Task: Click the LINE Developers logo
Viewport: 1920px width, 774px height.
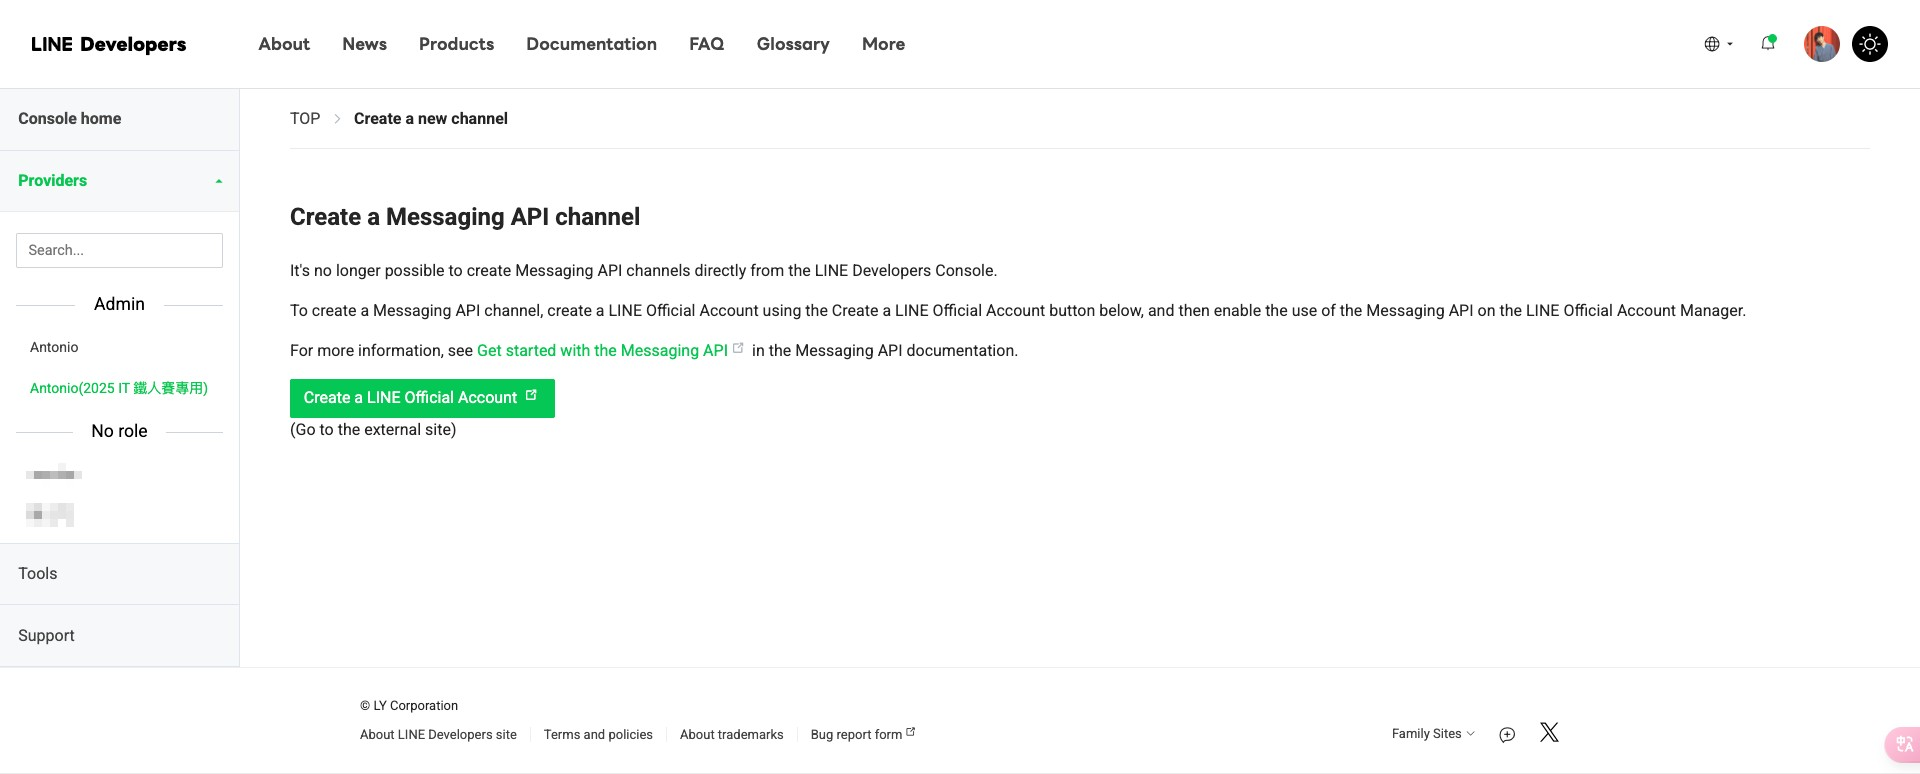Action: tap(108, 44)
